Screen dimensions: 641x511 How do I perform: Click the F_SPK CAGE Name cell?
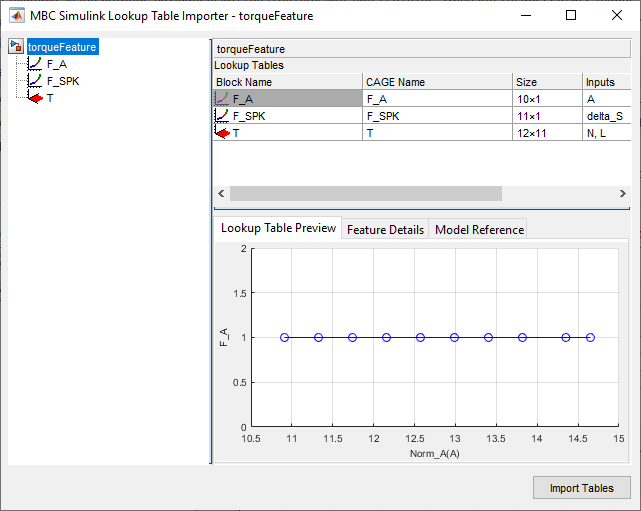coord(437,116)
